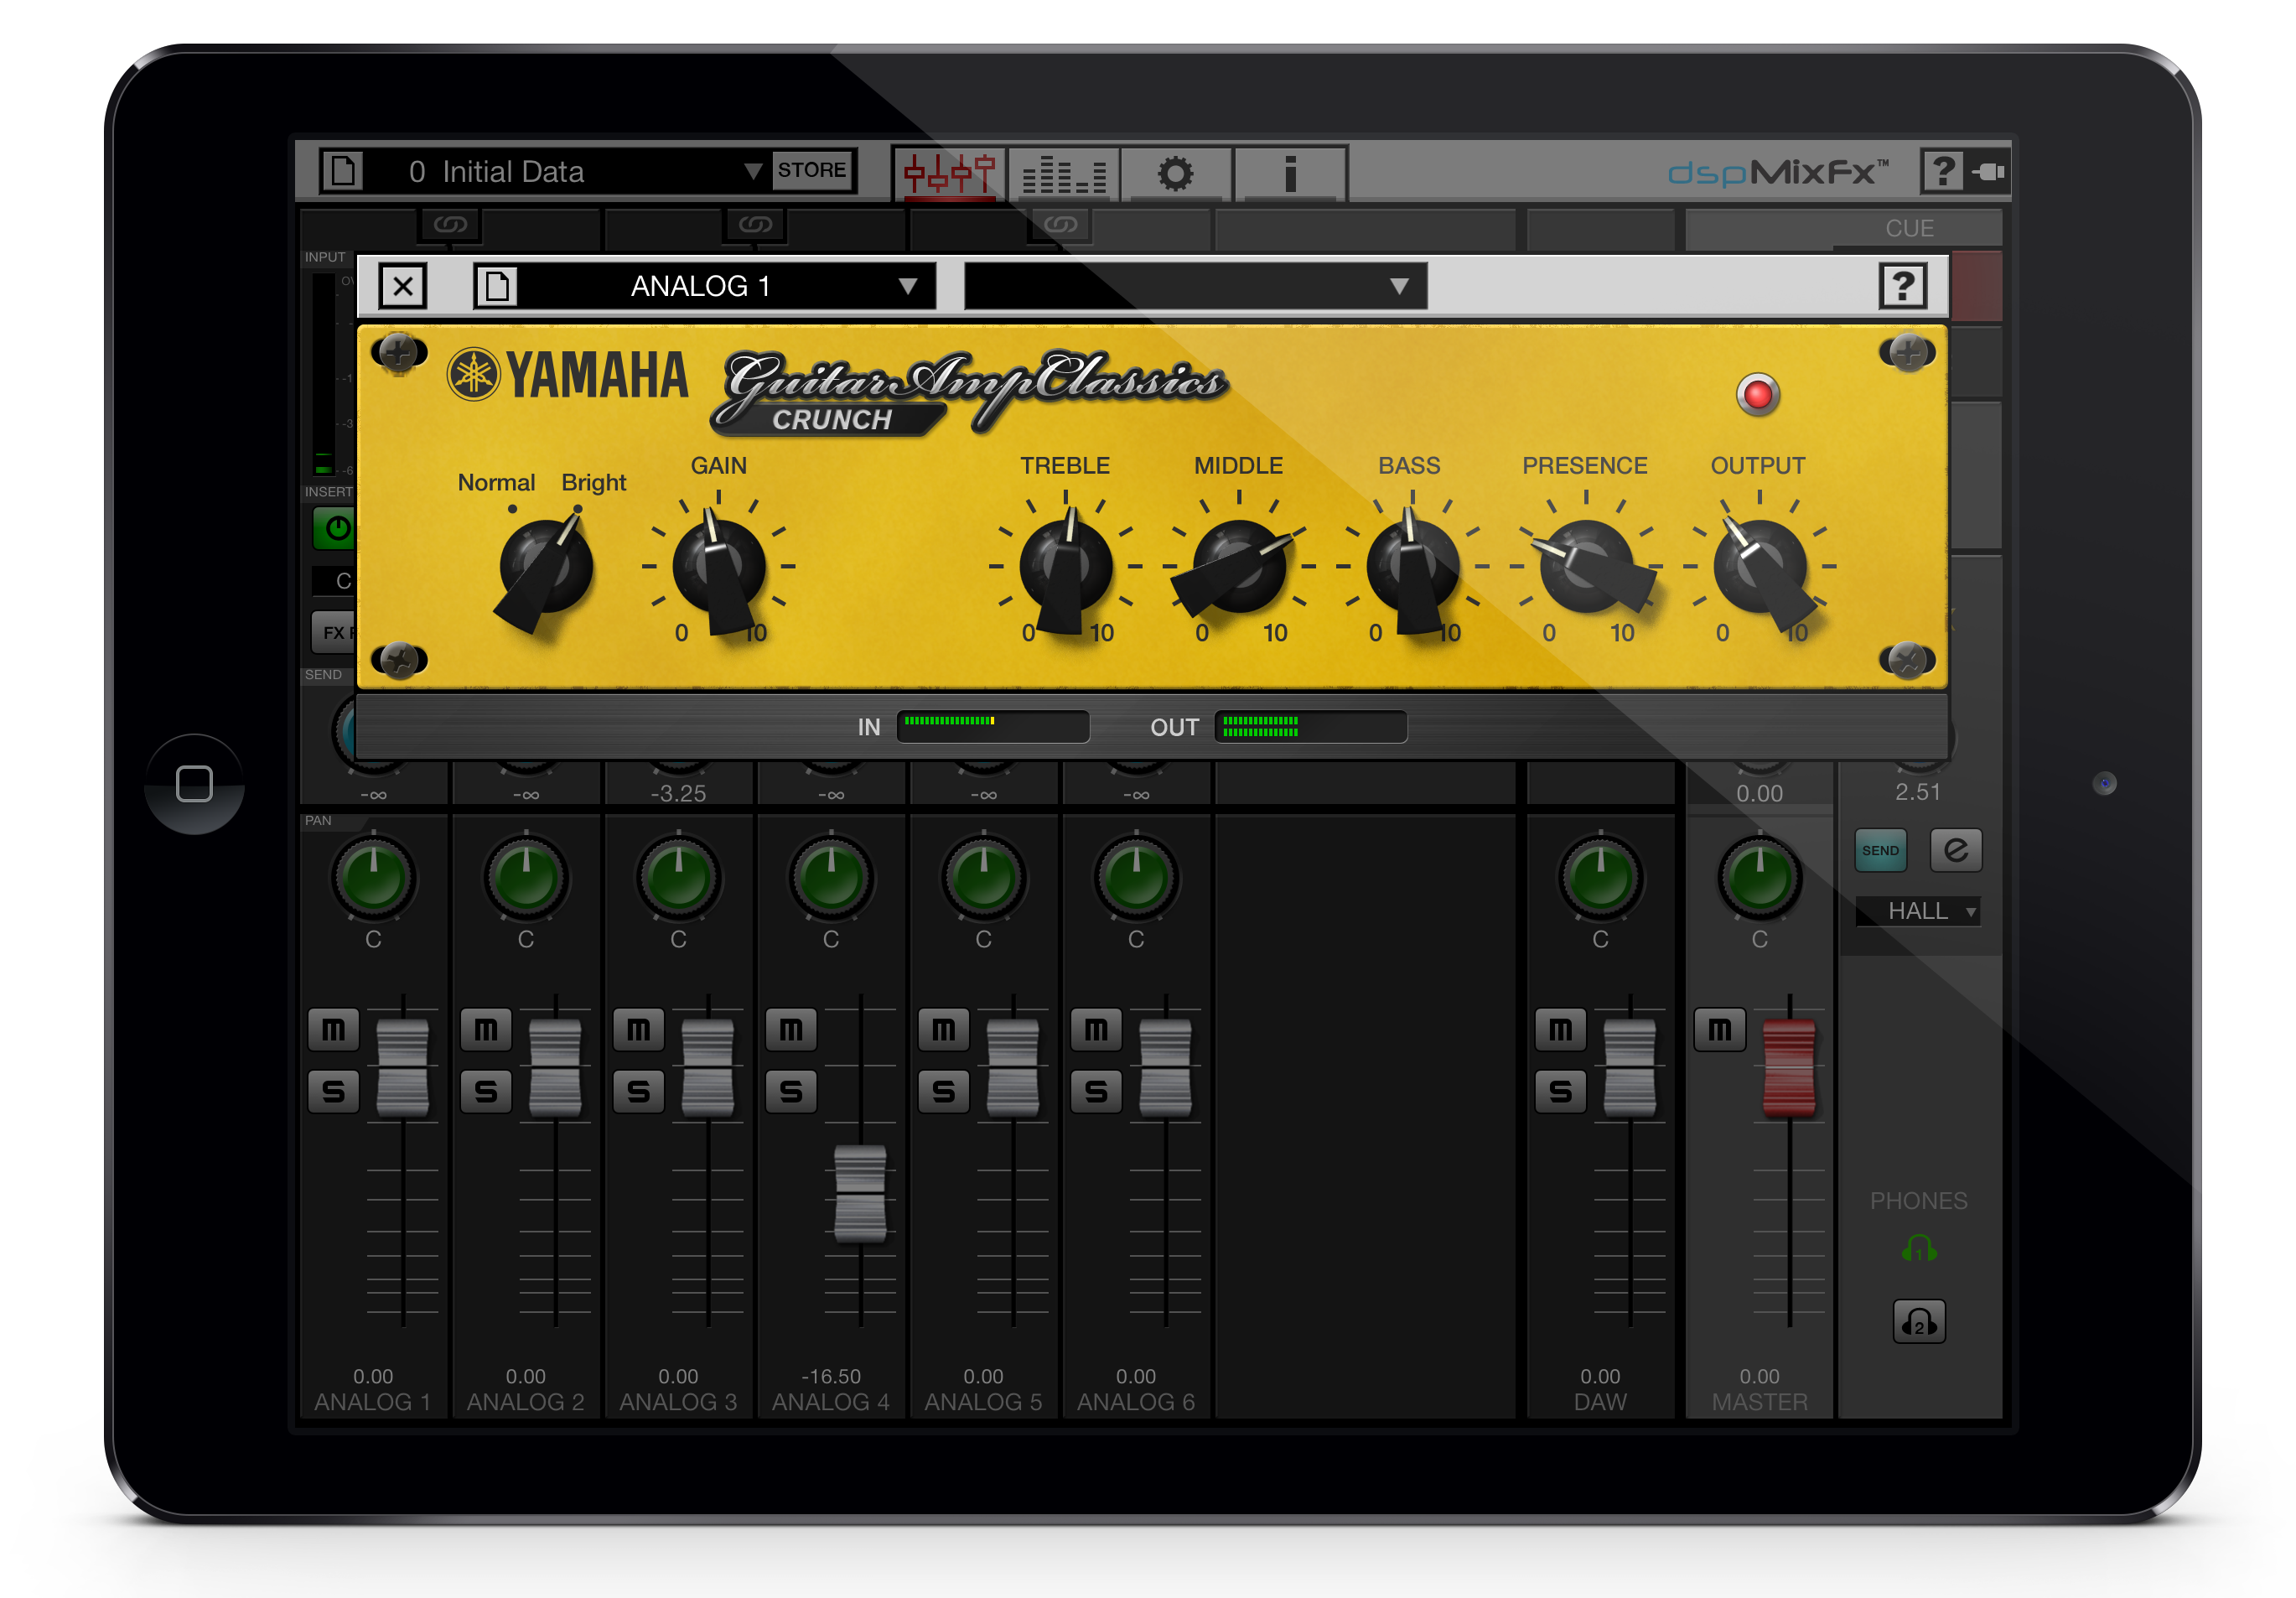The image size is (2296, 1598).
Task: Toggle the stereo link between channels 3 and 4
Action: tap(755, 225)
